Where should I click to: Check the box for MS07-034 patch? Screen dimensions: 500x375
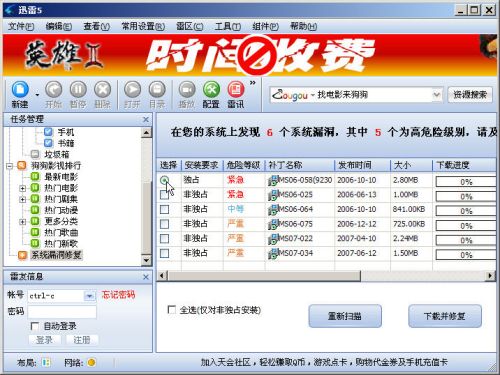click(x=164, y=253)
